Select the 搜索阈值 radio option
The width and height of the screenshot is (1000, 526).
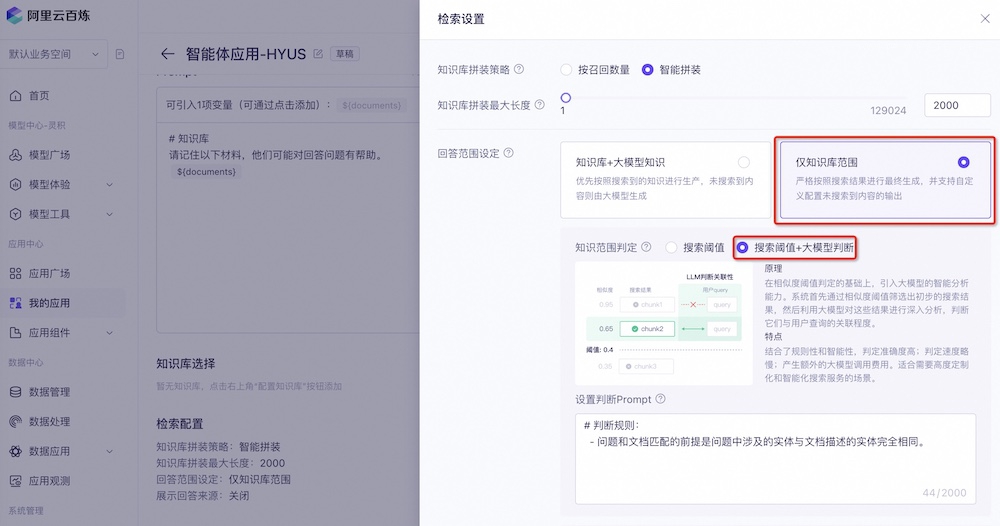click(673, 247)
